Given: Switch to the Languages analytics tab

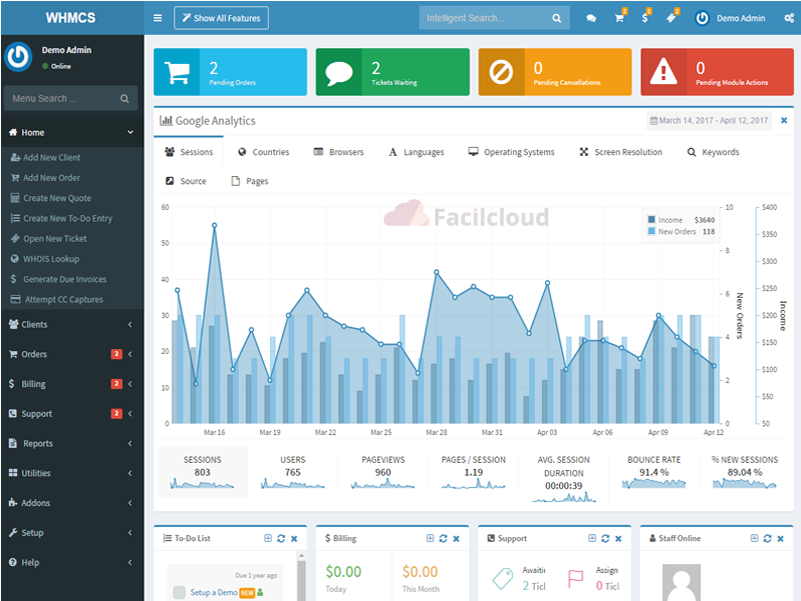Looking at the screenshot, I should 416,152.
